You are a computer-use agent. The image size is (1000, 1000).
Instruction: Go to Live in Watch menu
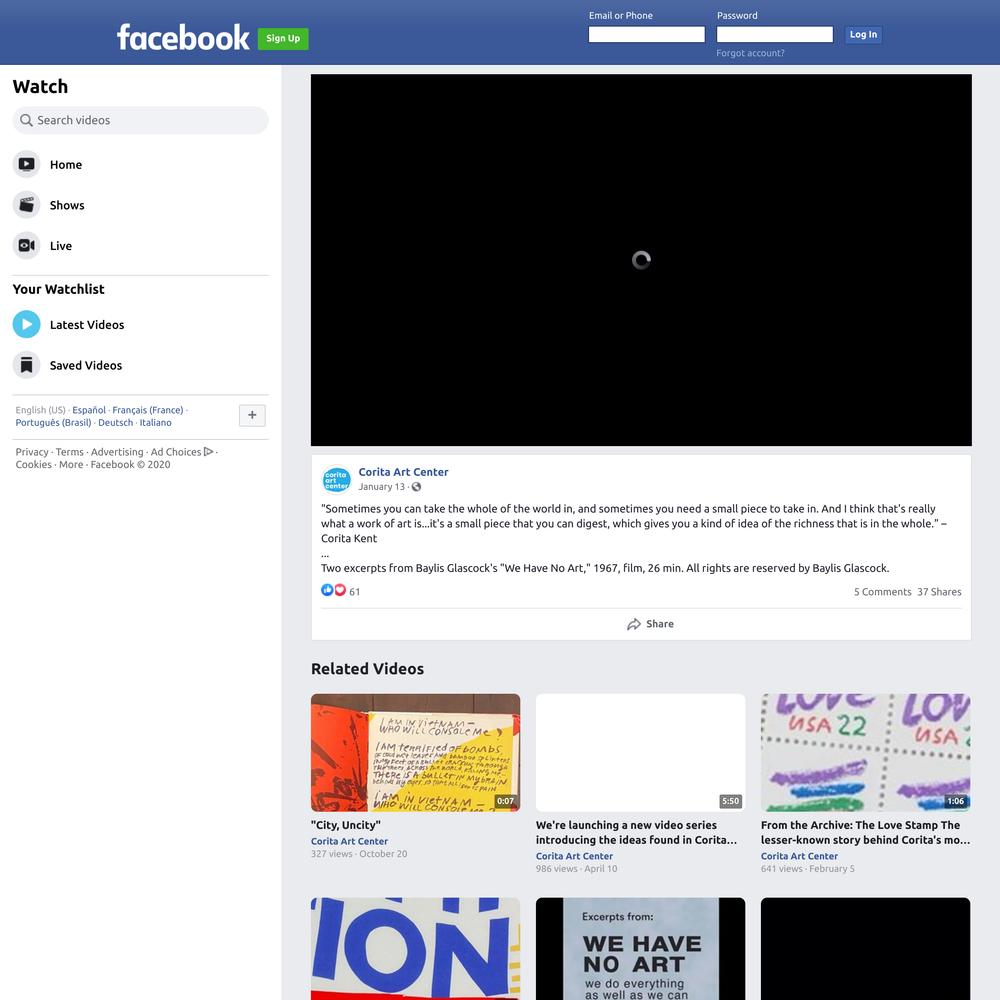coord(61,246)
